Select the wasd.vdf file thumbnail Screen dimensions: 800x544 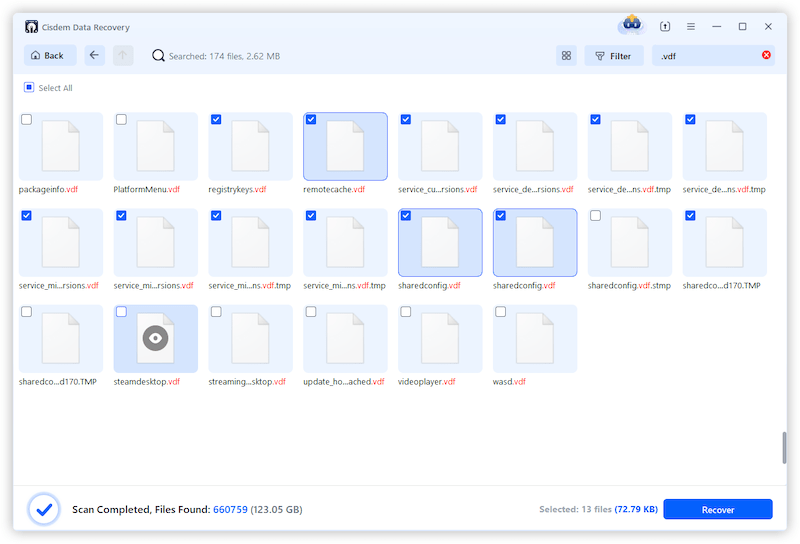coord(535,339)
